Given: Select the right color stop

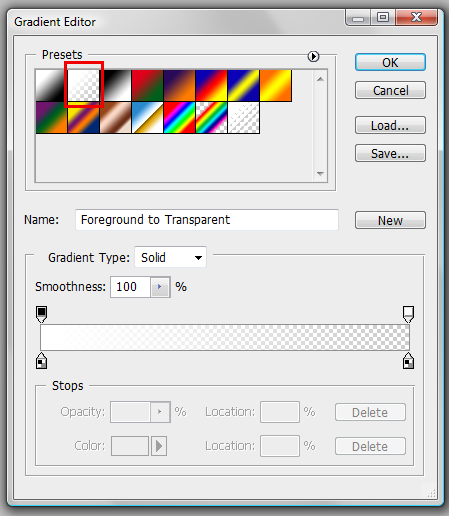Looking at the screenshot, I should [x=408, y=361].
